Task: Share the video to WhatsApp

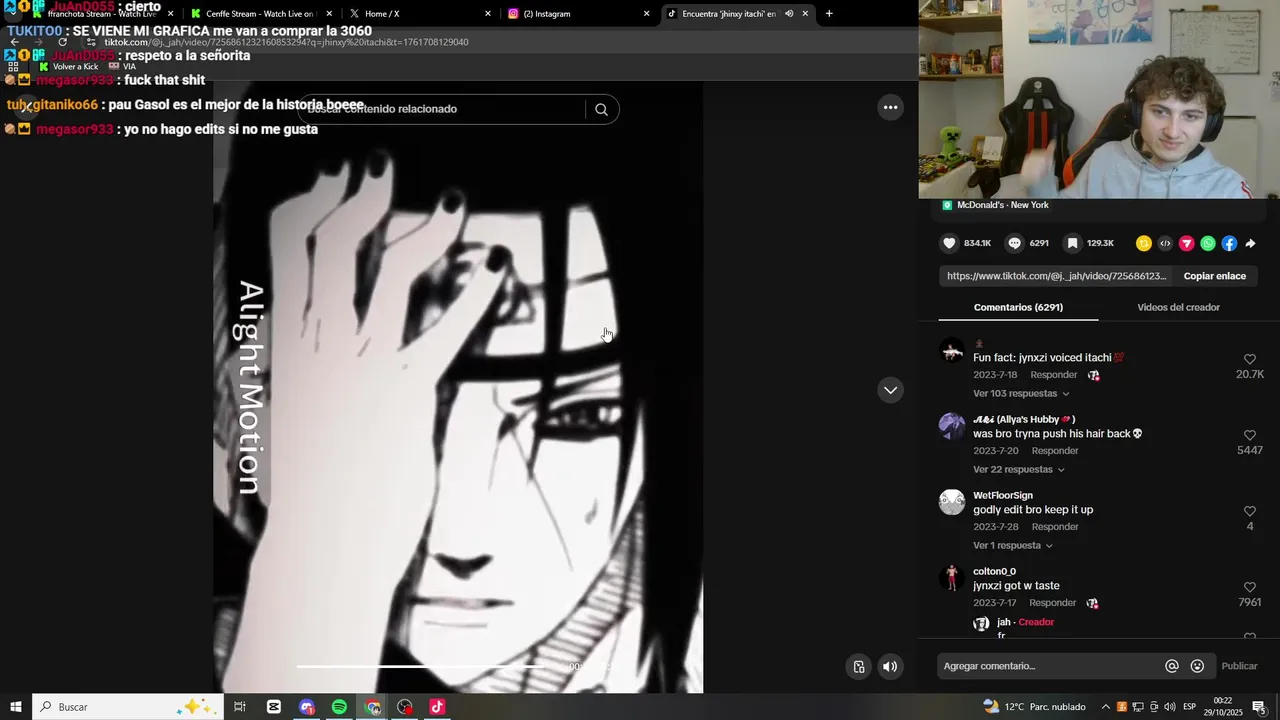Action: pyautogui.click(x=1208, y=243)
